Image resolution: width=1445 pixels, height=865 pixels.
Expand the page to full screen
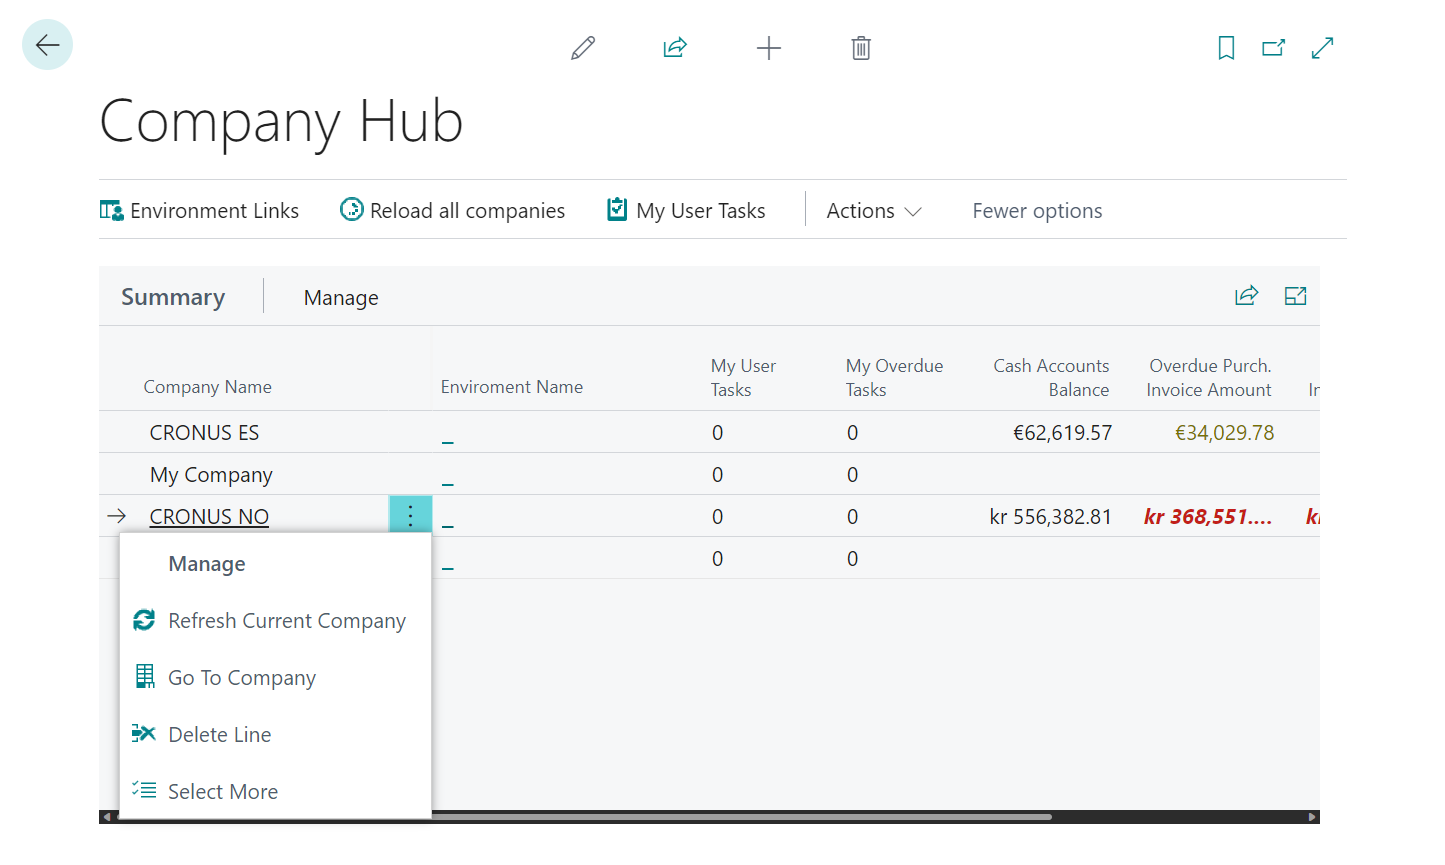pos(1322,47)
